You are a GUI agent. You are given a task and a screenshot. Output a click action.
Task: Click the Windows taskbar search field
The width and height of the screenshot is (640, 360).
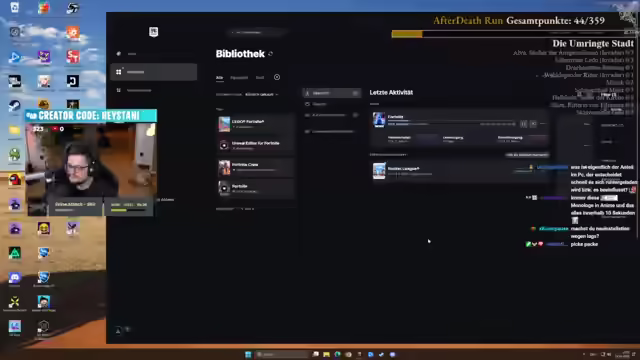[x=282, y=354]
